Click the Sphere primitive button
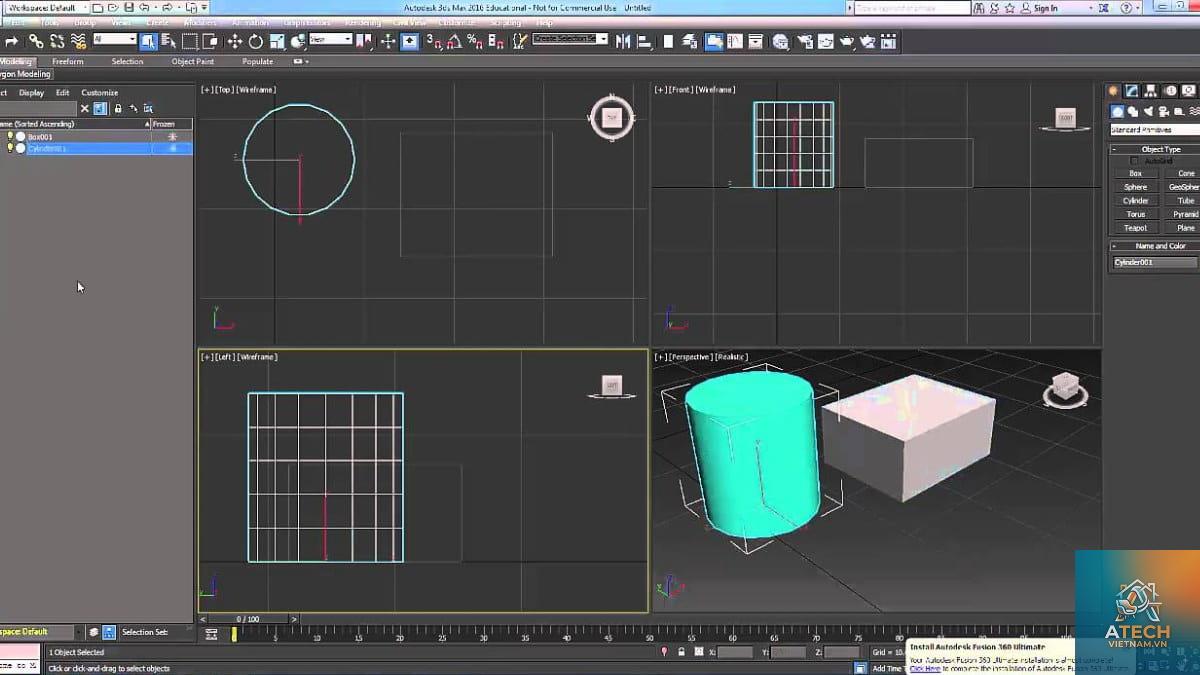1200x675 pixels. point(1135,187)
